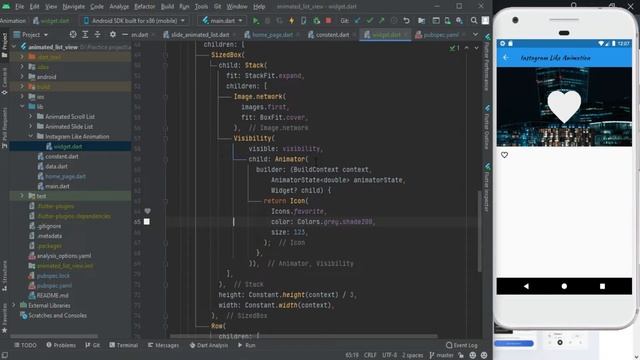The image size is (640, 360).
Task: Click the Flutter hot reload lightning icon
Action: point(291,20)
